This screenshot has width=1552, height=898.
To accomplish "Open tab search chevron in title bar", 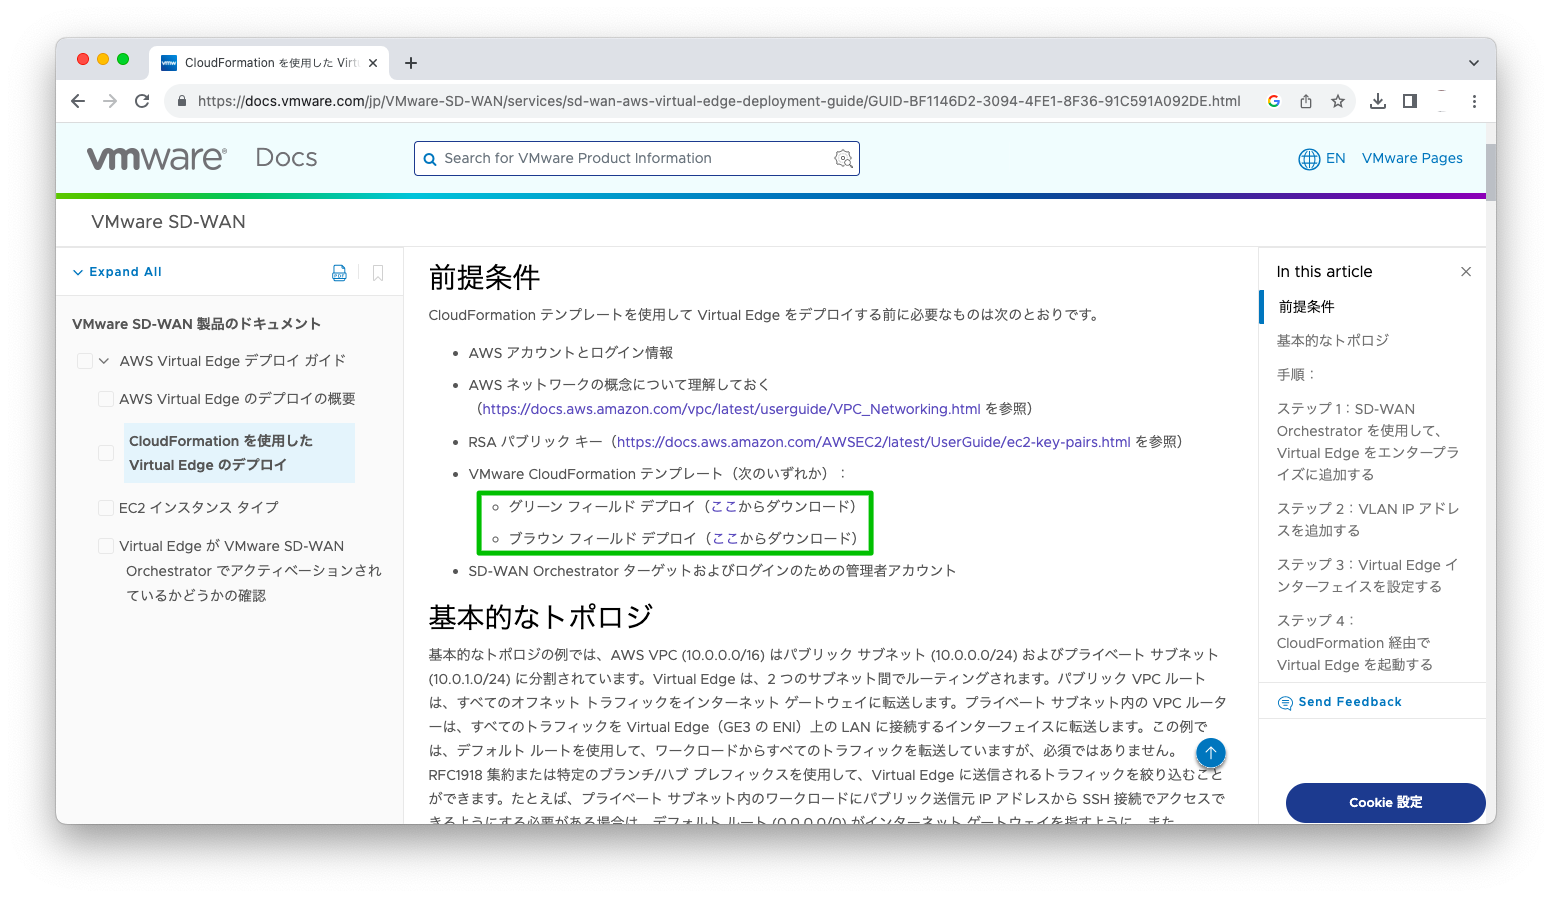I will [1473, 63].
